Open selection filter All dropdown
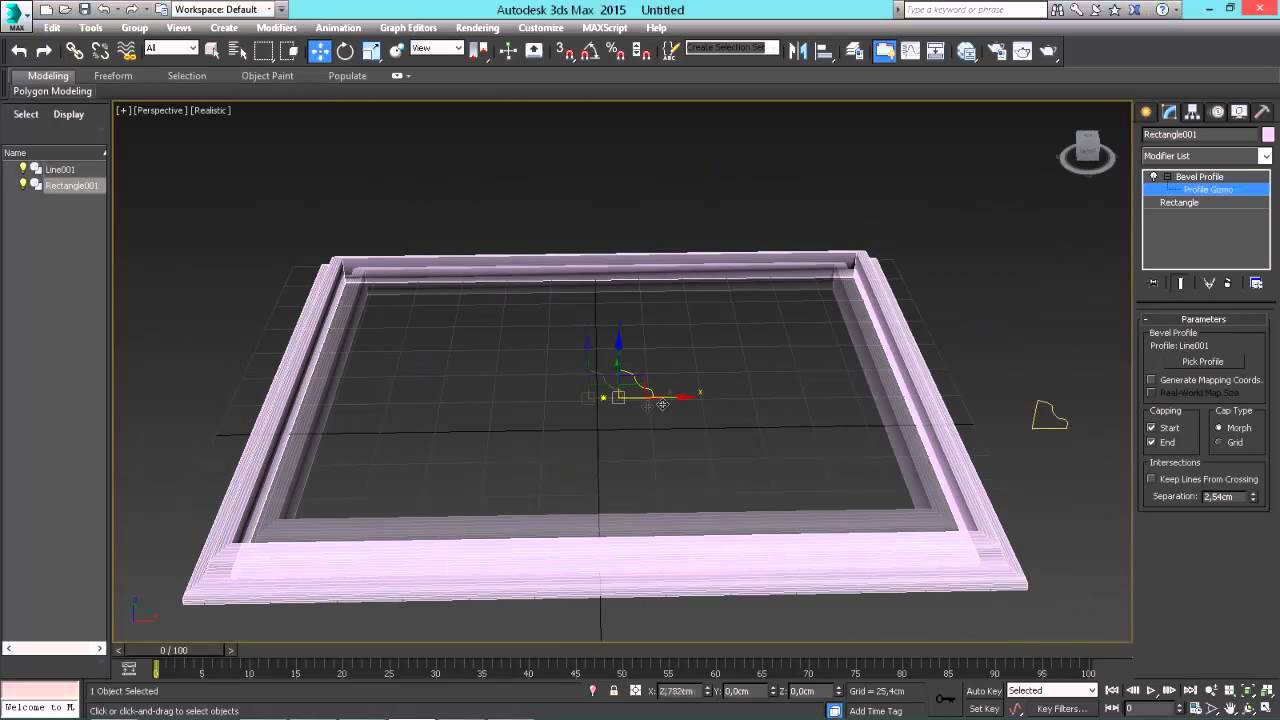This screenshot has width=1280, height=720. [x=171, y=48]
